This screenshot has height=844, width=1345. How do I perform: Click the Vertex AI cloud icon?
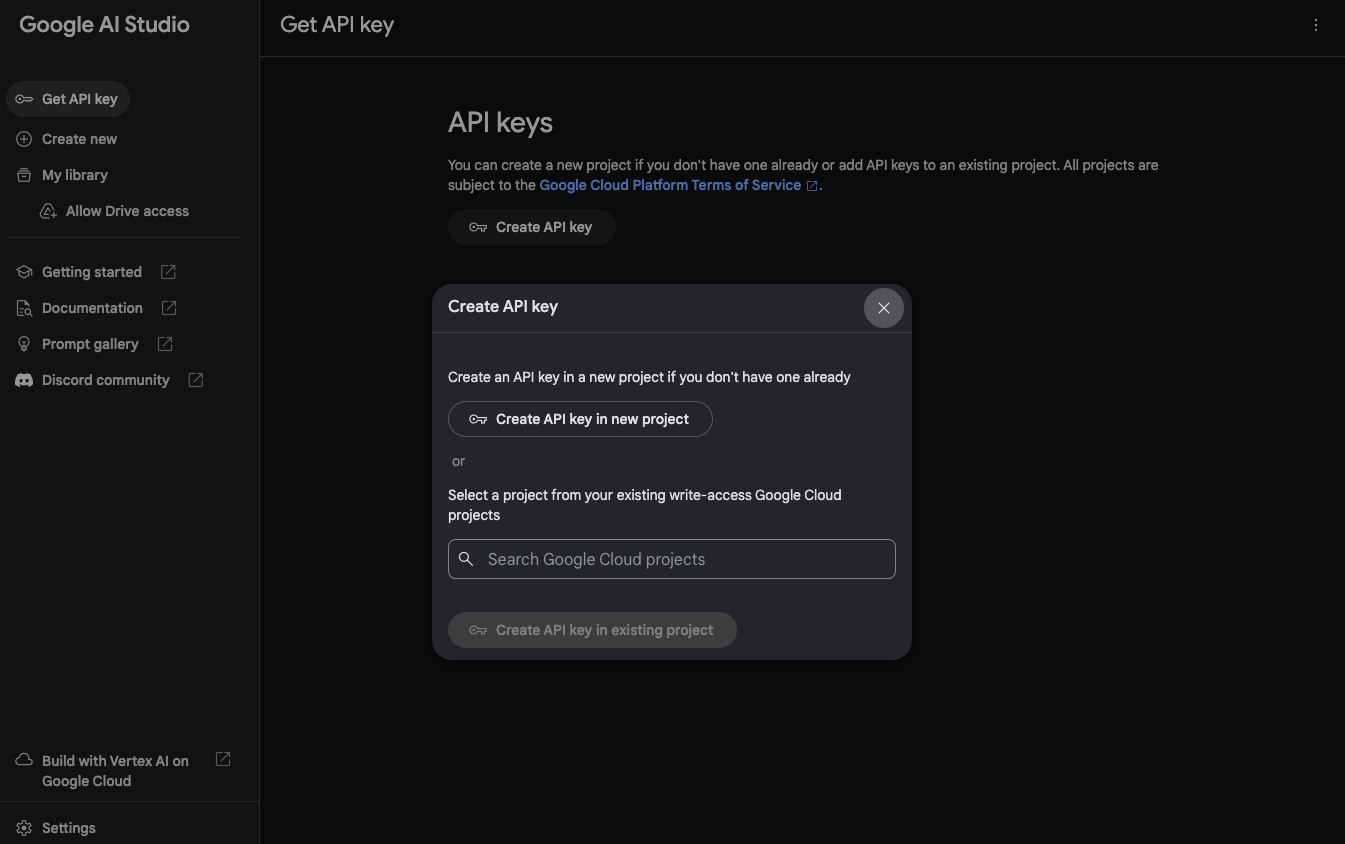(x=24, y=760)
